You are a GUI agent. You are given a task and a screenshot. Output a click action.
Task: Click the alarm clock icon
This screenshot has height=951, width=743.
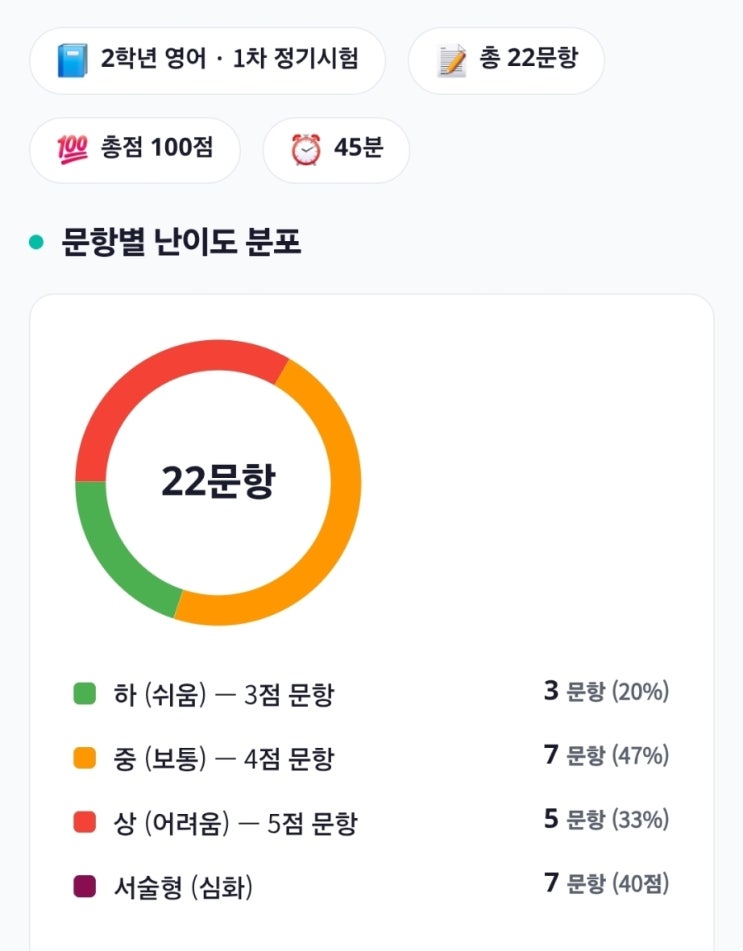[x=305, y=150]
